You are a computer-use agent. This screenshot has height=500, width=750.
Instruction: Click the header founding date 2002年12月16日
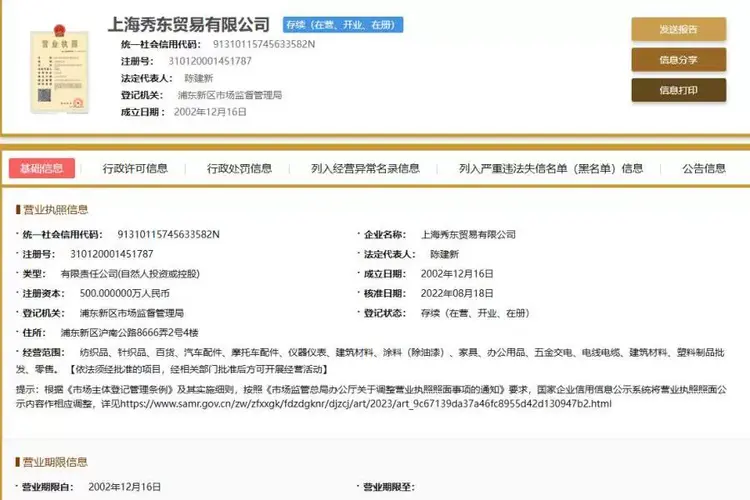tap(210, 112)
